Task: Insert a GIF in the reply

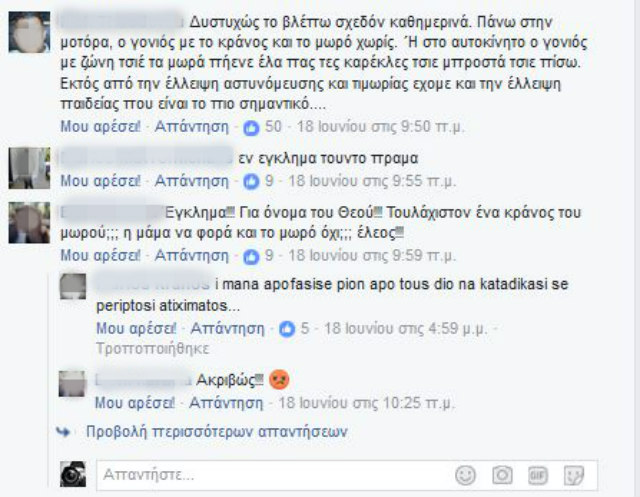Action: coord(538,475)
